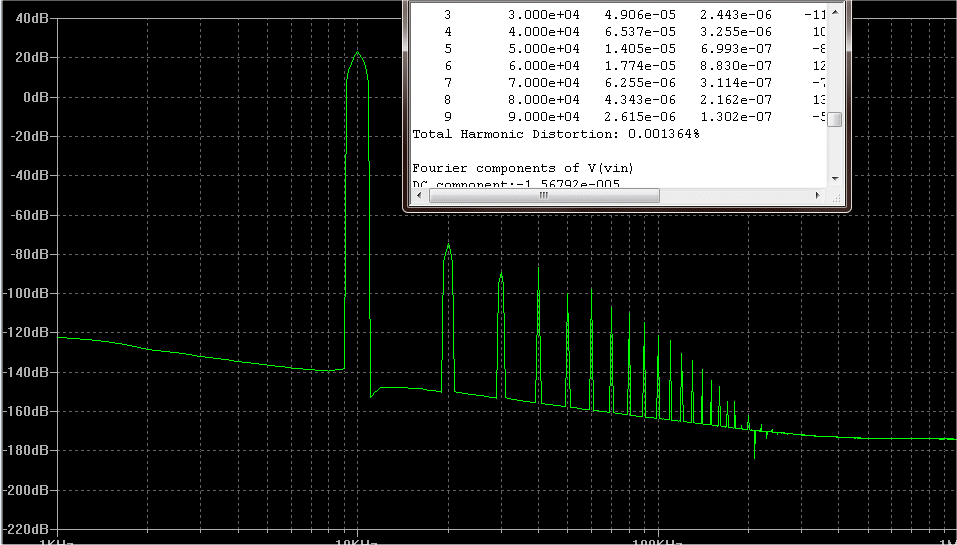Click the -120dB label on vertical axis

tap(24, 333)
